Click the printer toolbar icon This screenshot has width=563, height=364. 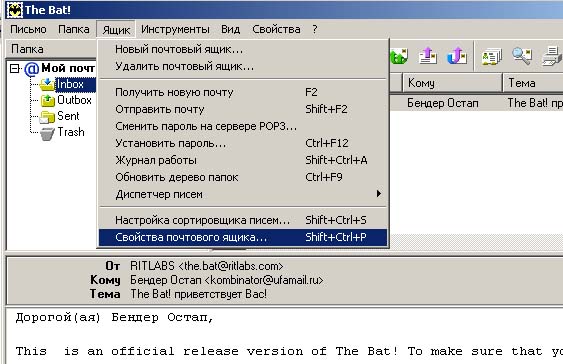point(552,56)
